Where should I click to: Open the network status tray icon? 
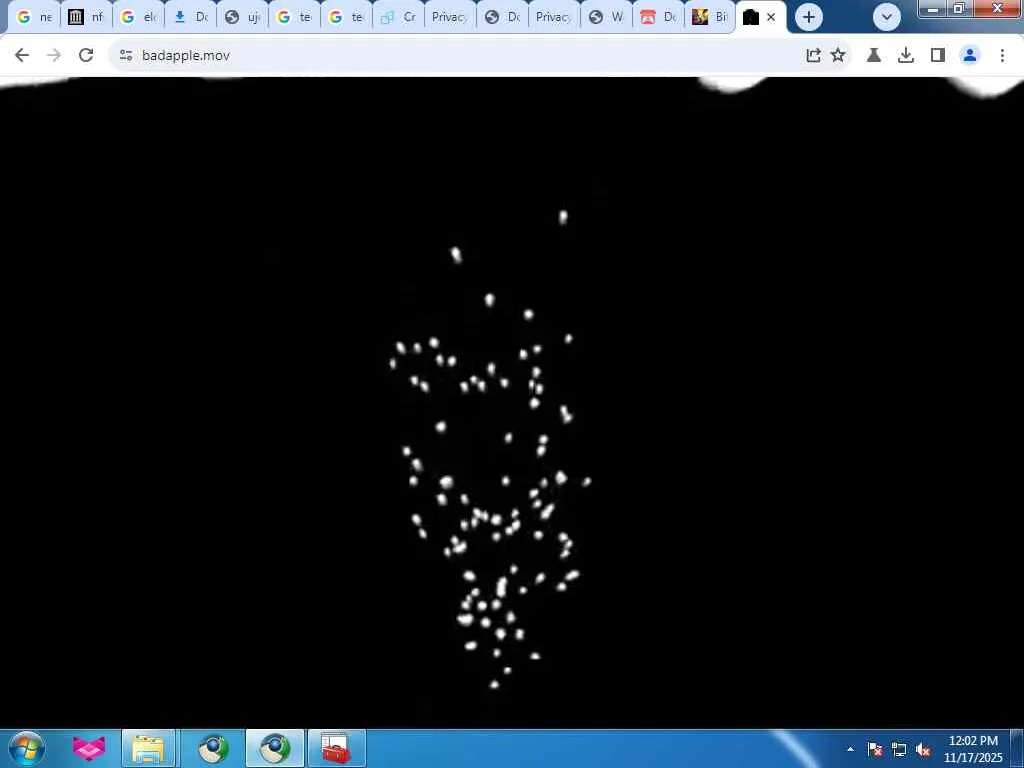point(899,749)
